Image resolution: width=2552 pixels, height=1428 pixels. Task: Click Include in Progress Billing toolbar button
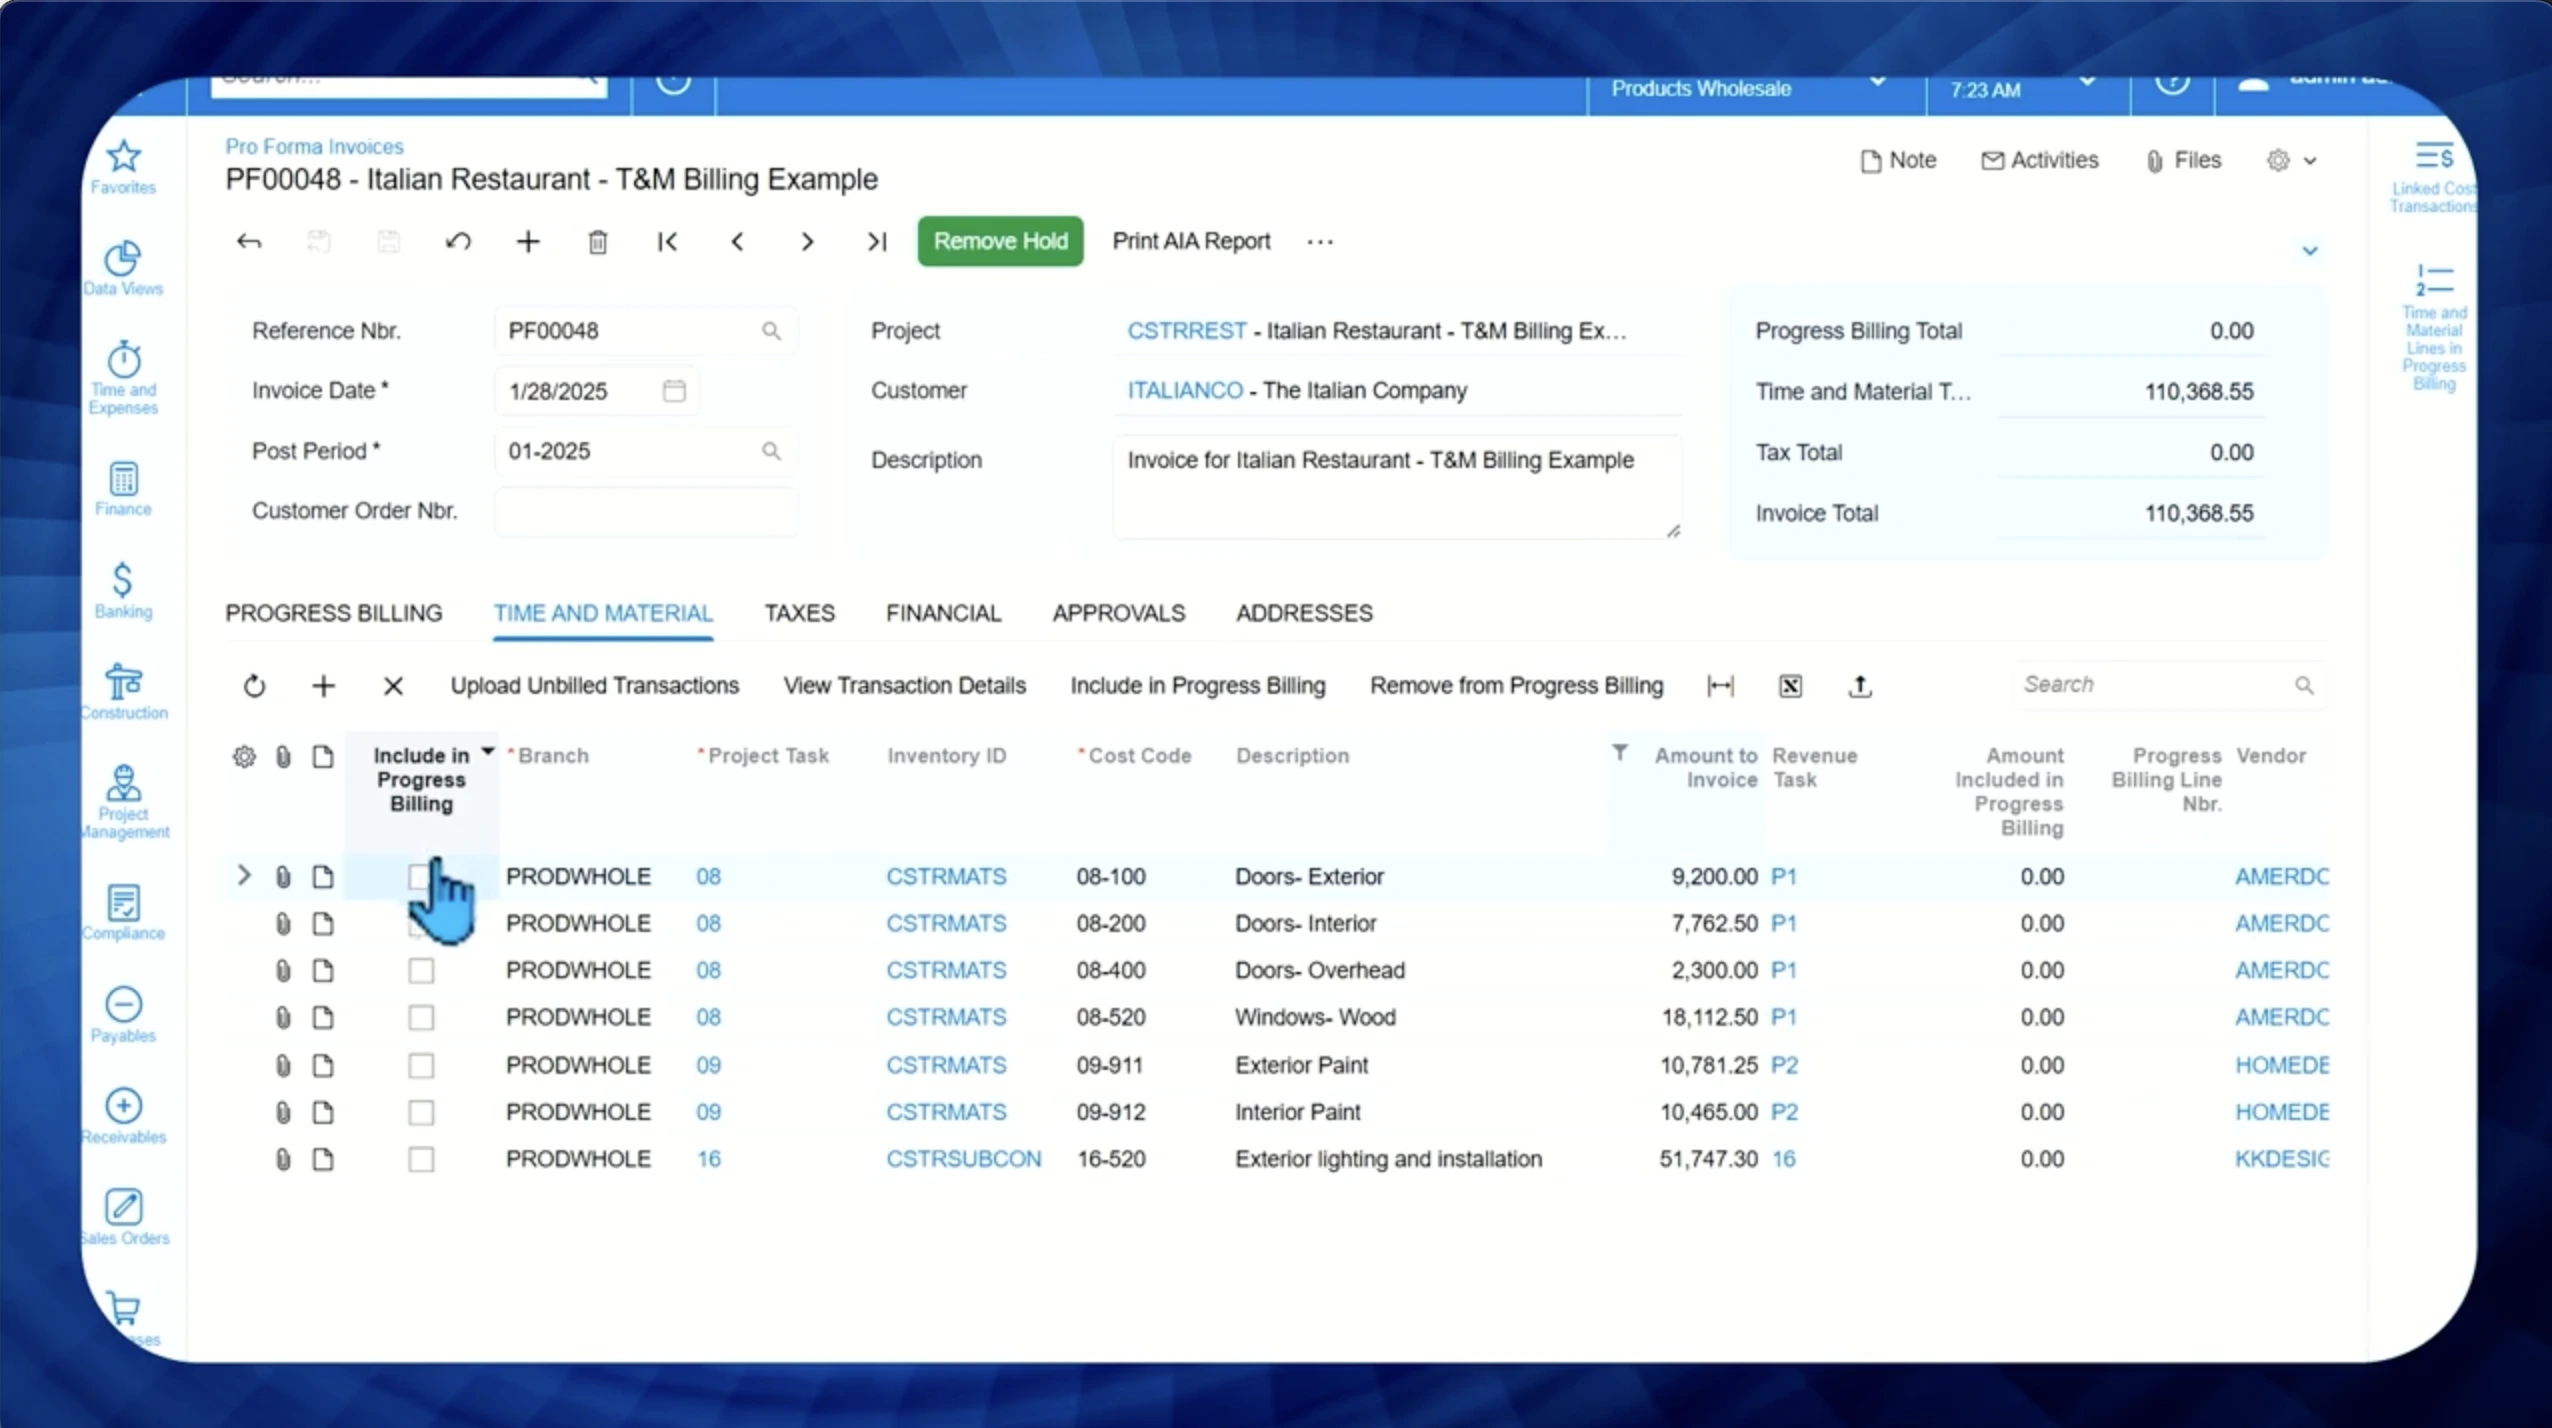[1197, 686]
